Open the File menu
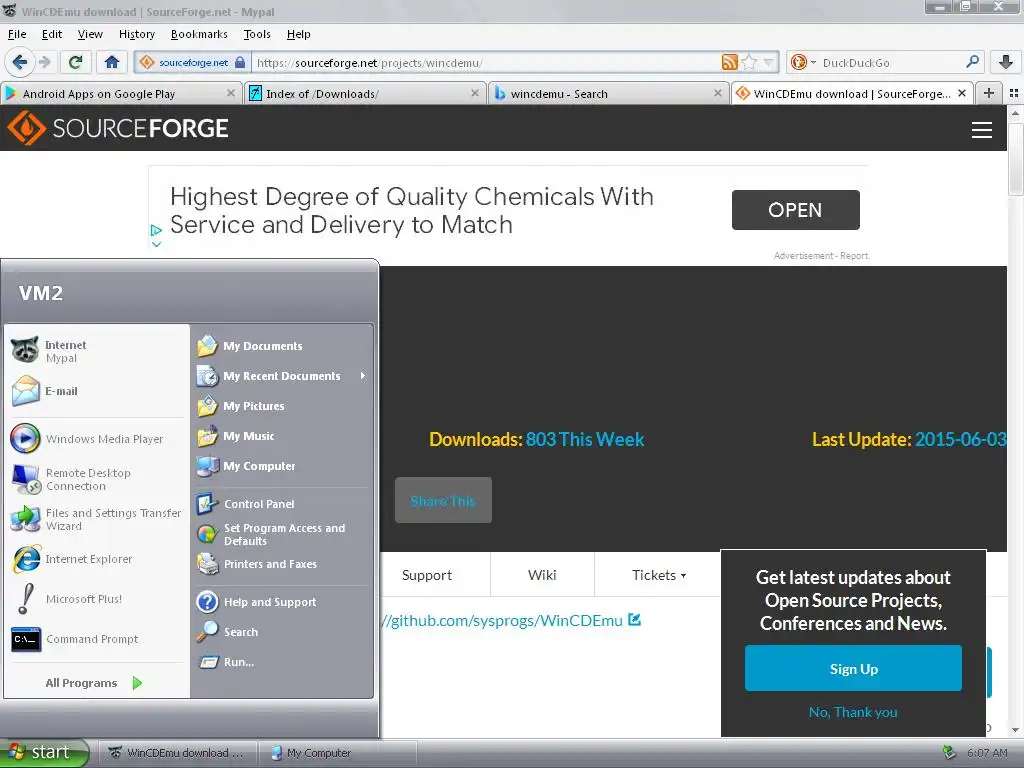Screen dimensions: 1024x768 [x=17, y=34]
